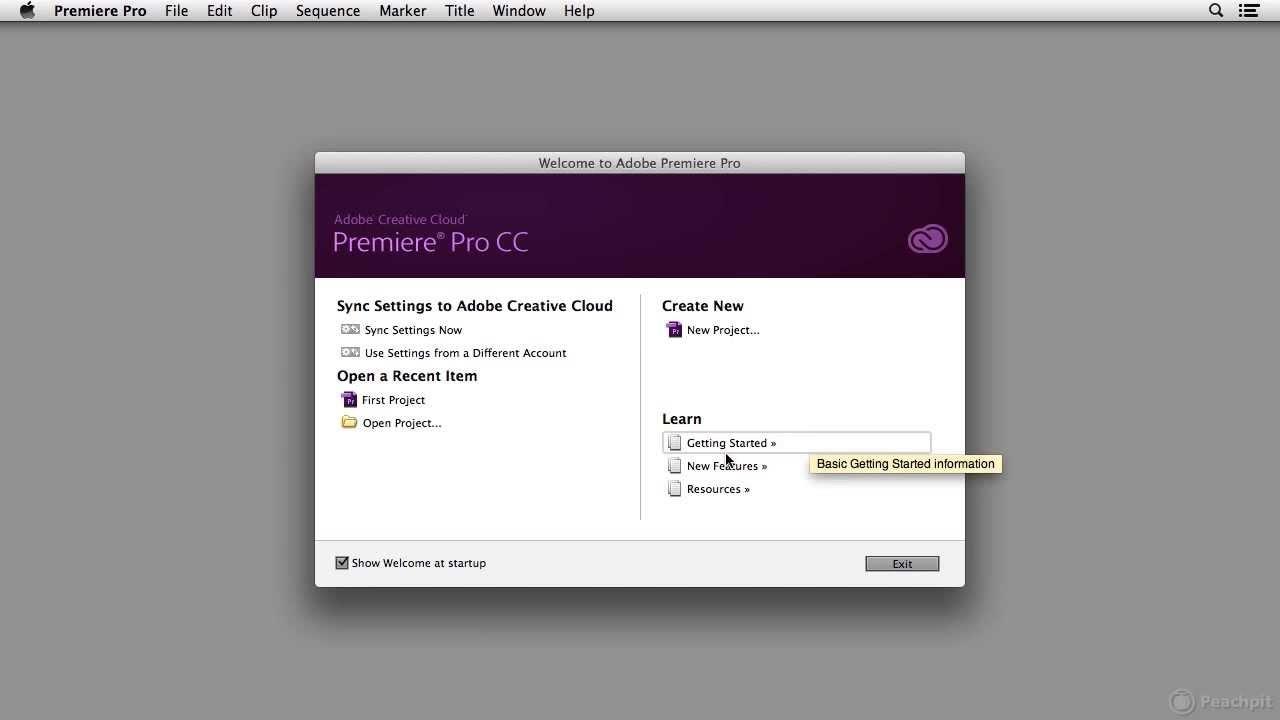Create a New Project...
The height and width of the screenshot is (720, 1280).
point(723,330)
